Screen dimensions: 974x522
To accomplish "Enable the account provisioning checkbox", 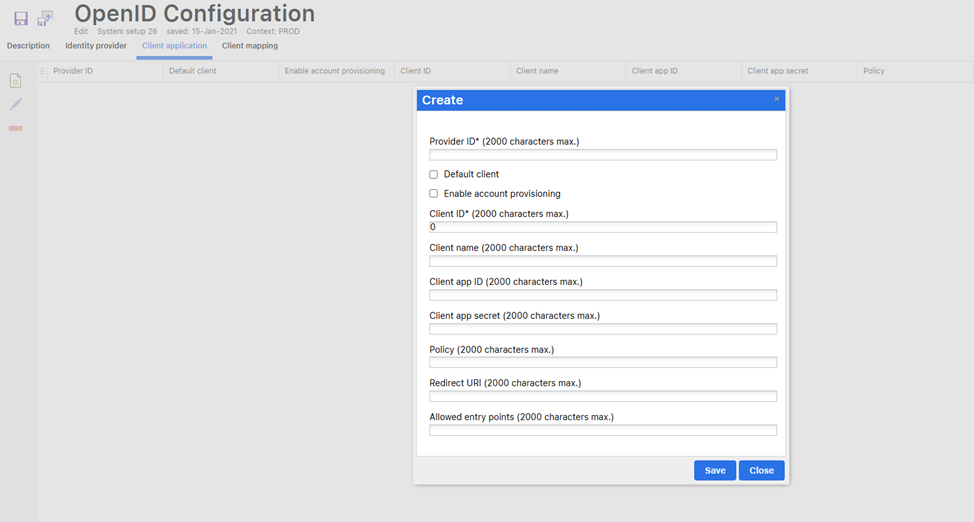I will coord(434,194).
